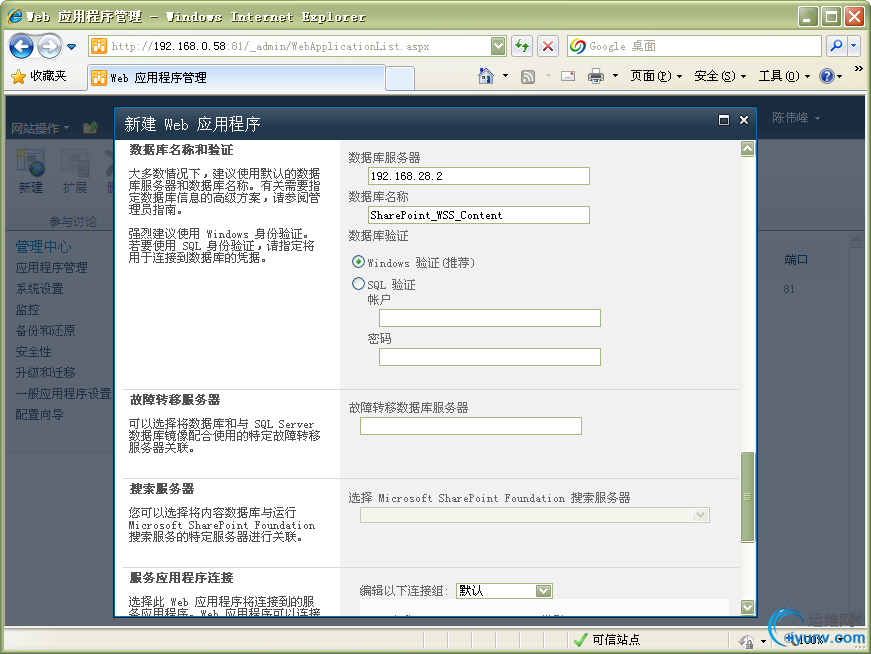Click the Refresh page icon
The image size is (871, 654).
pos(522,46)
